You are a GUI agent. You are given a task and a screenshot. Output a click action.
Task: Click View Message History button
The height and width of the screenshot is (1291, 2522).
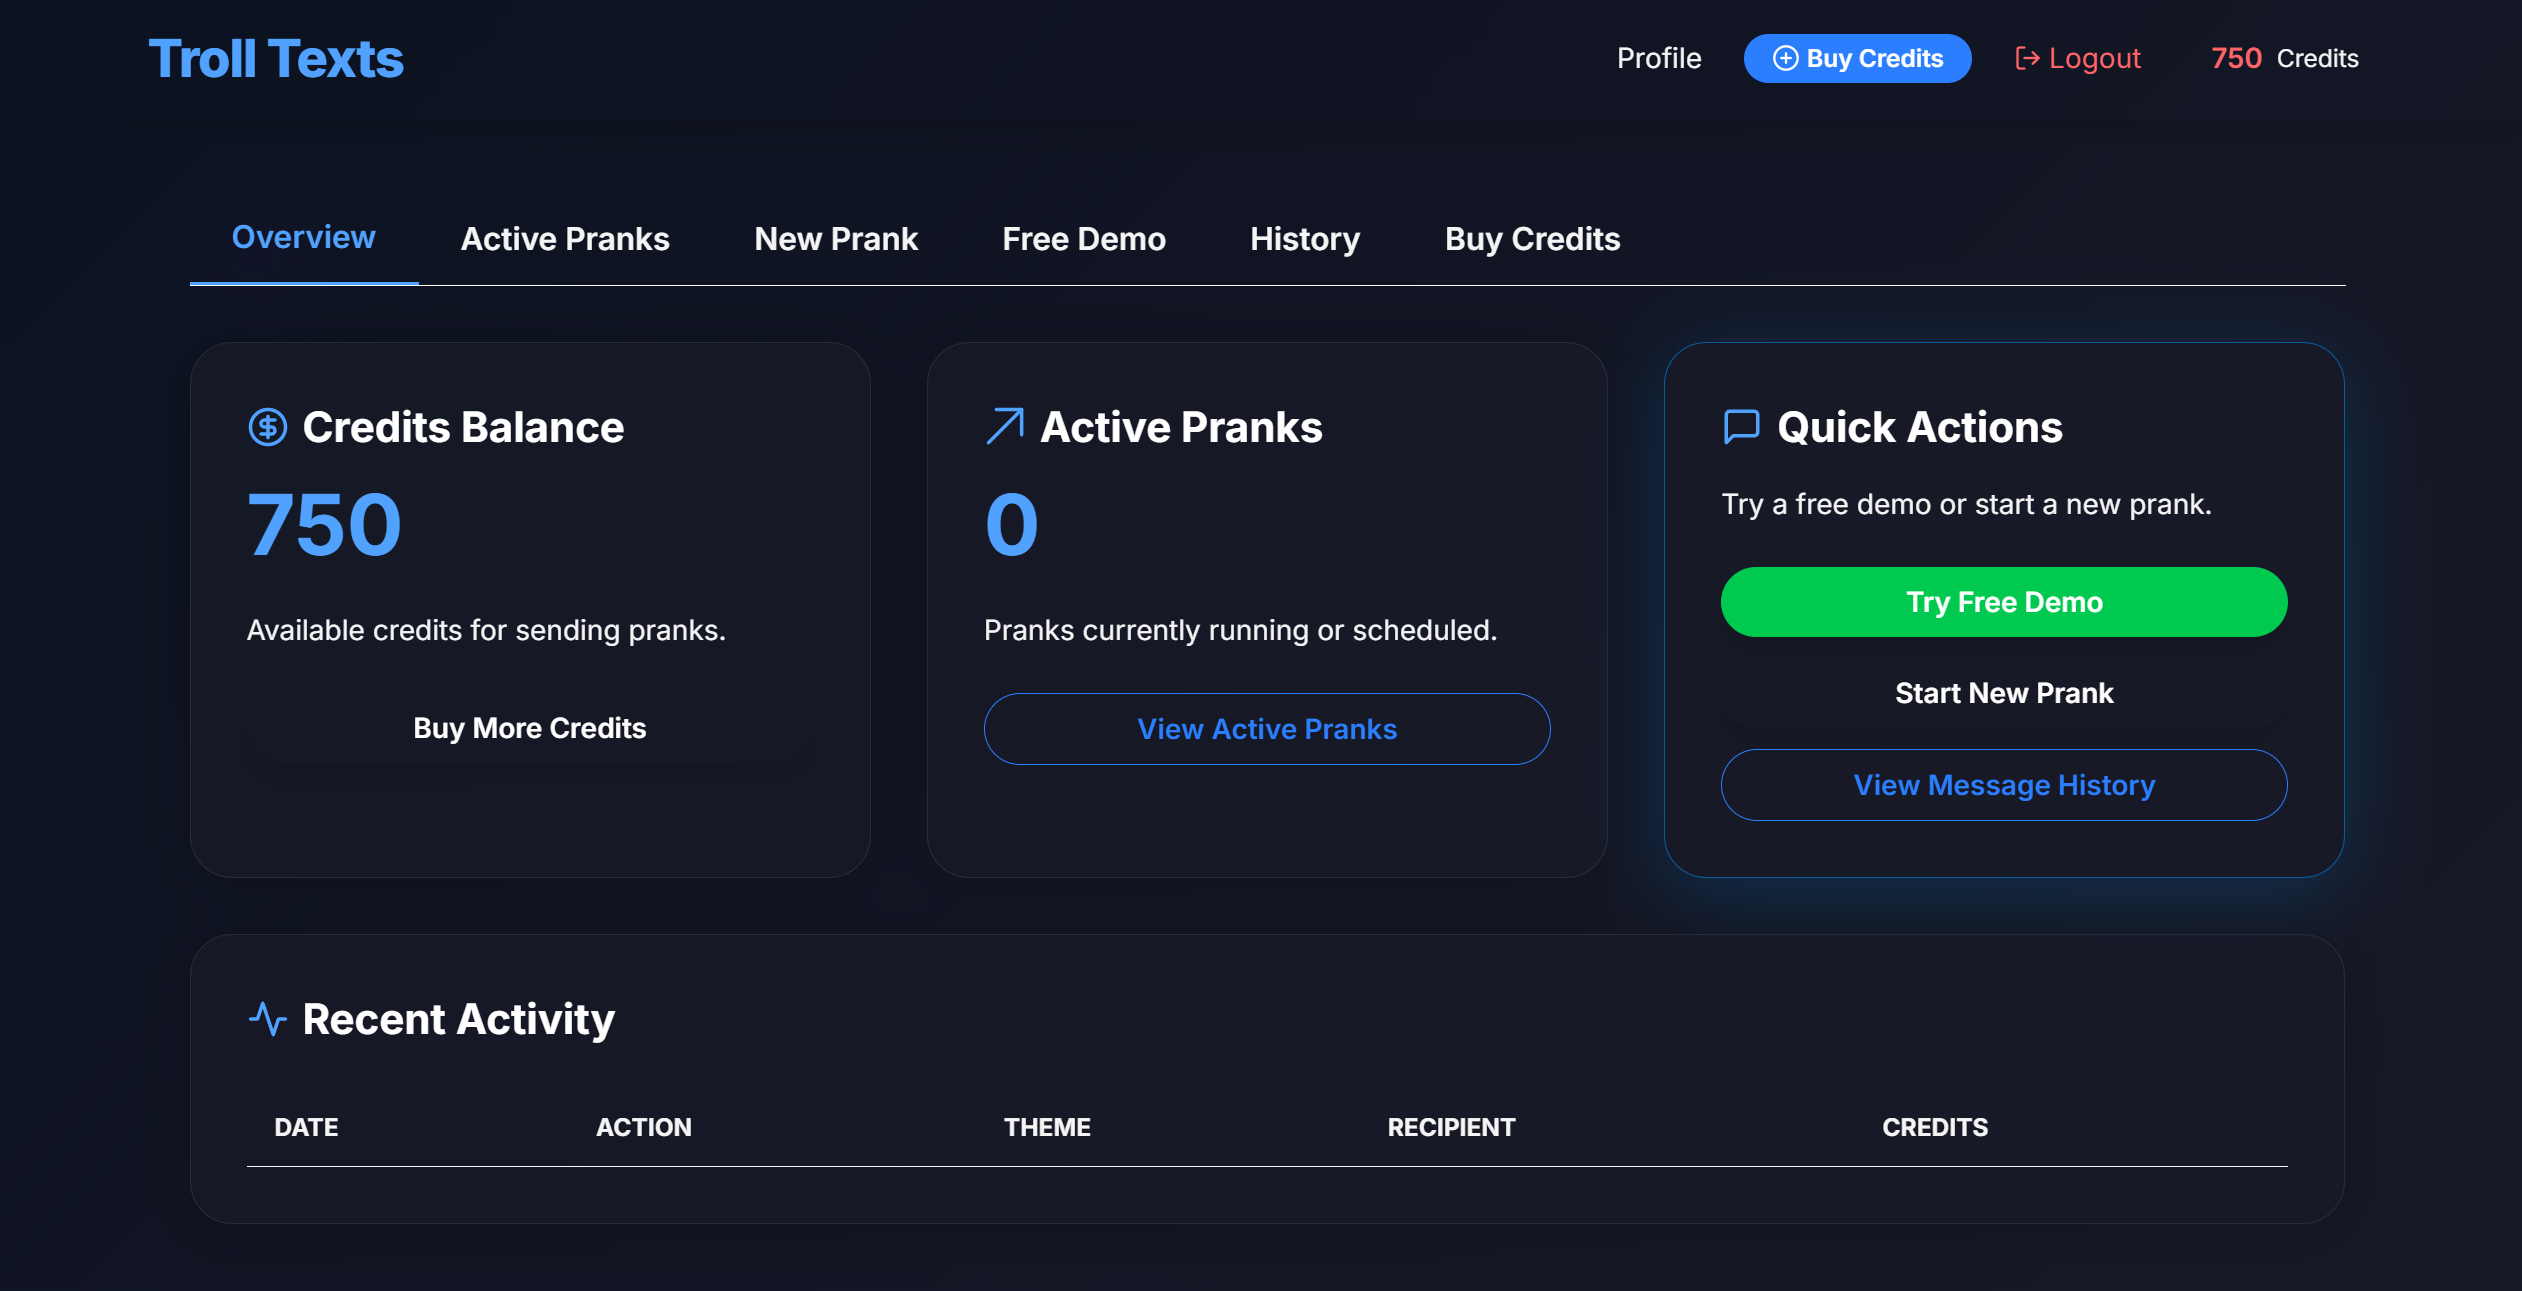coord(2003,785)
